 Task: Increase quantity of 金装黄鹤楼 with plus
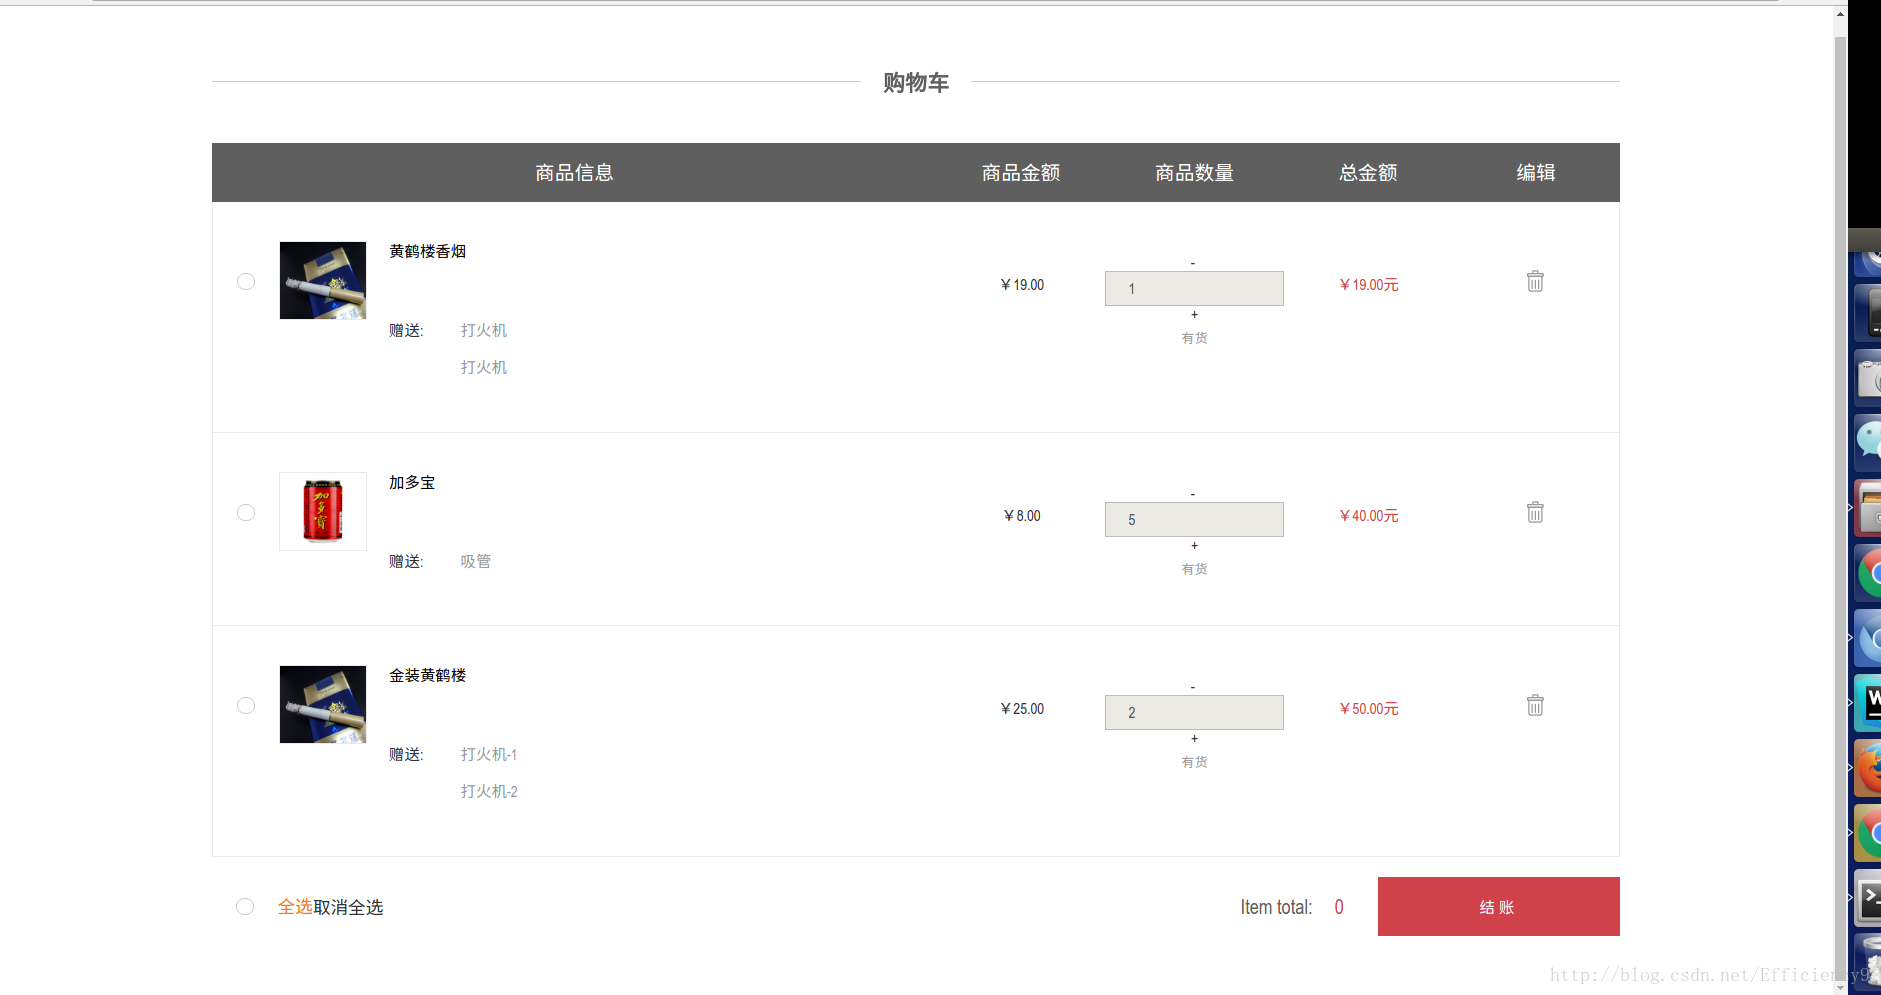coord(1194,738)
